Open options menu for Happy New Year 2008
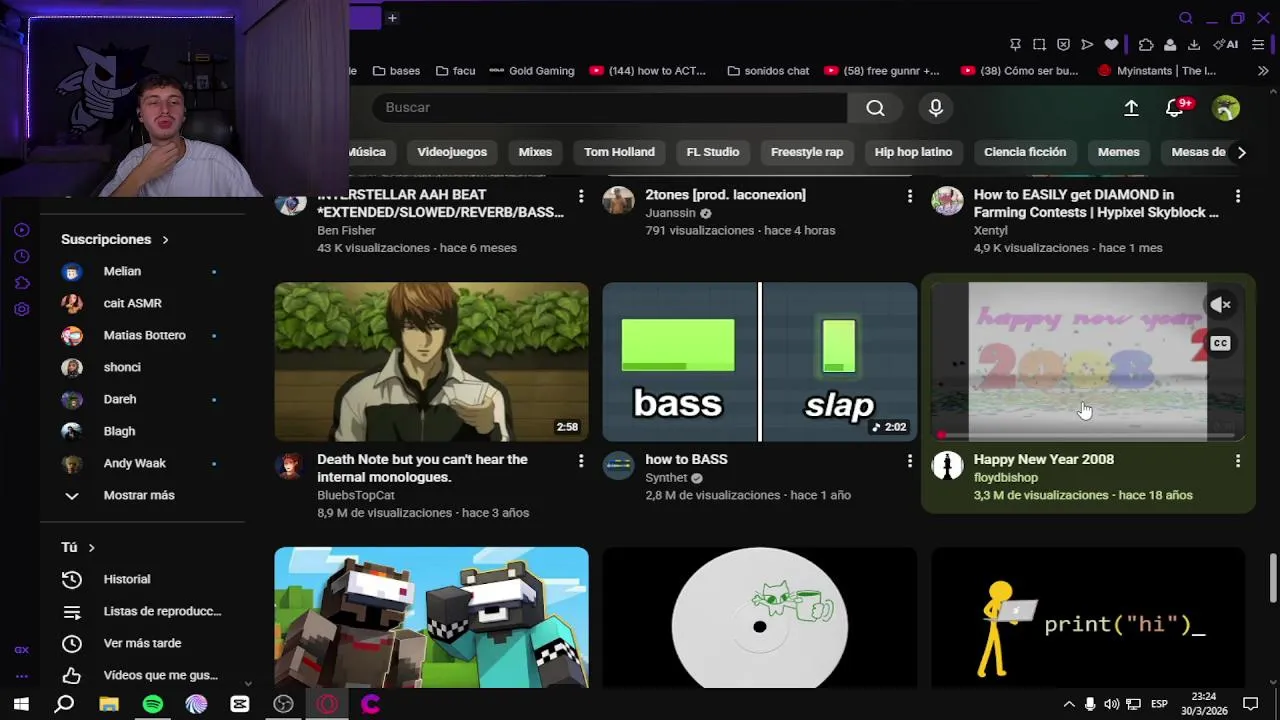The height and width of the screenshot is (720, 1280). click(1237, 461)
